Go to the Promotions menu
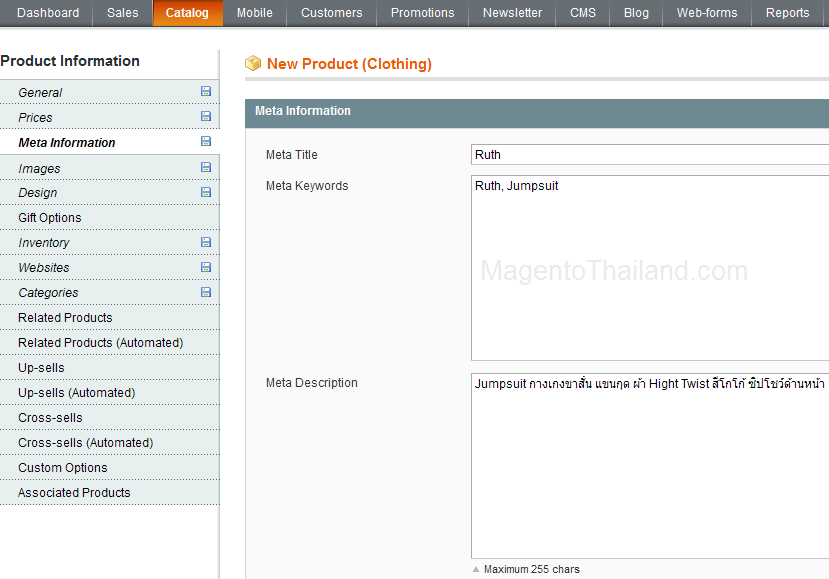The image size is (829, 579). (x=422, y=13)
